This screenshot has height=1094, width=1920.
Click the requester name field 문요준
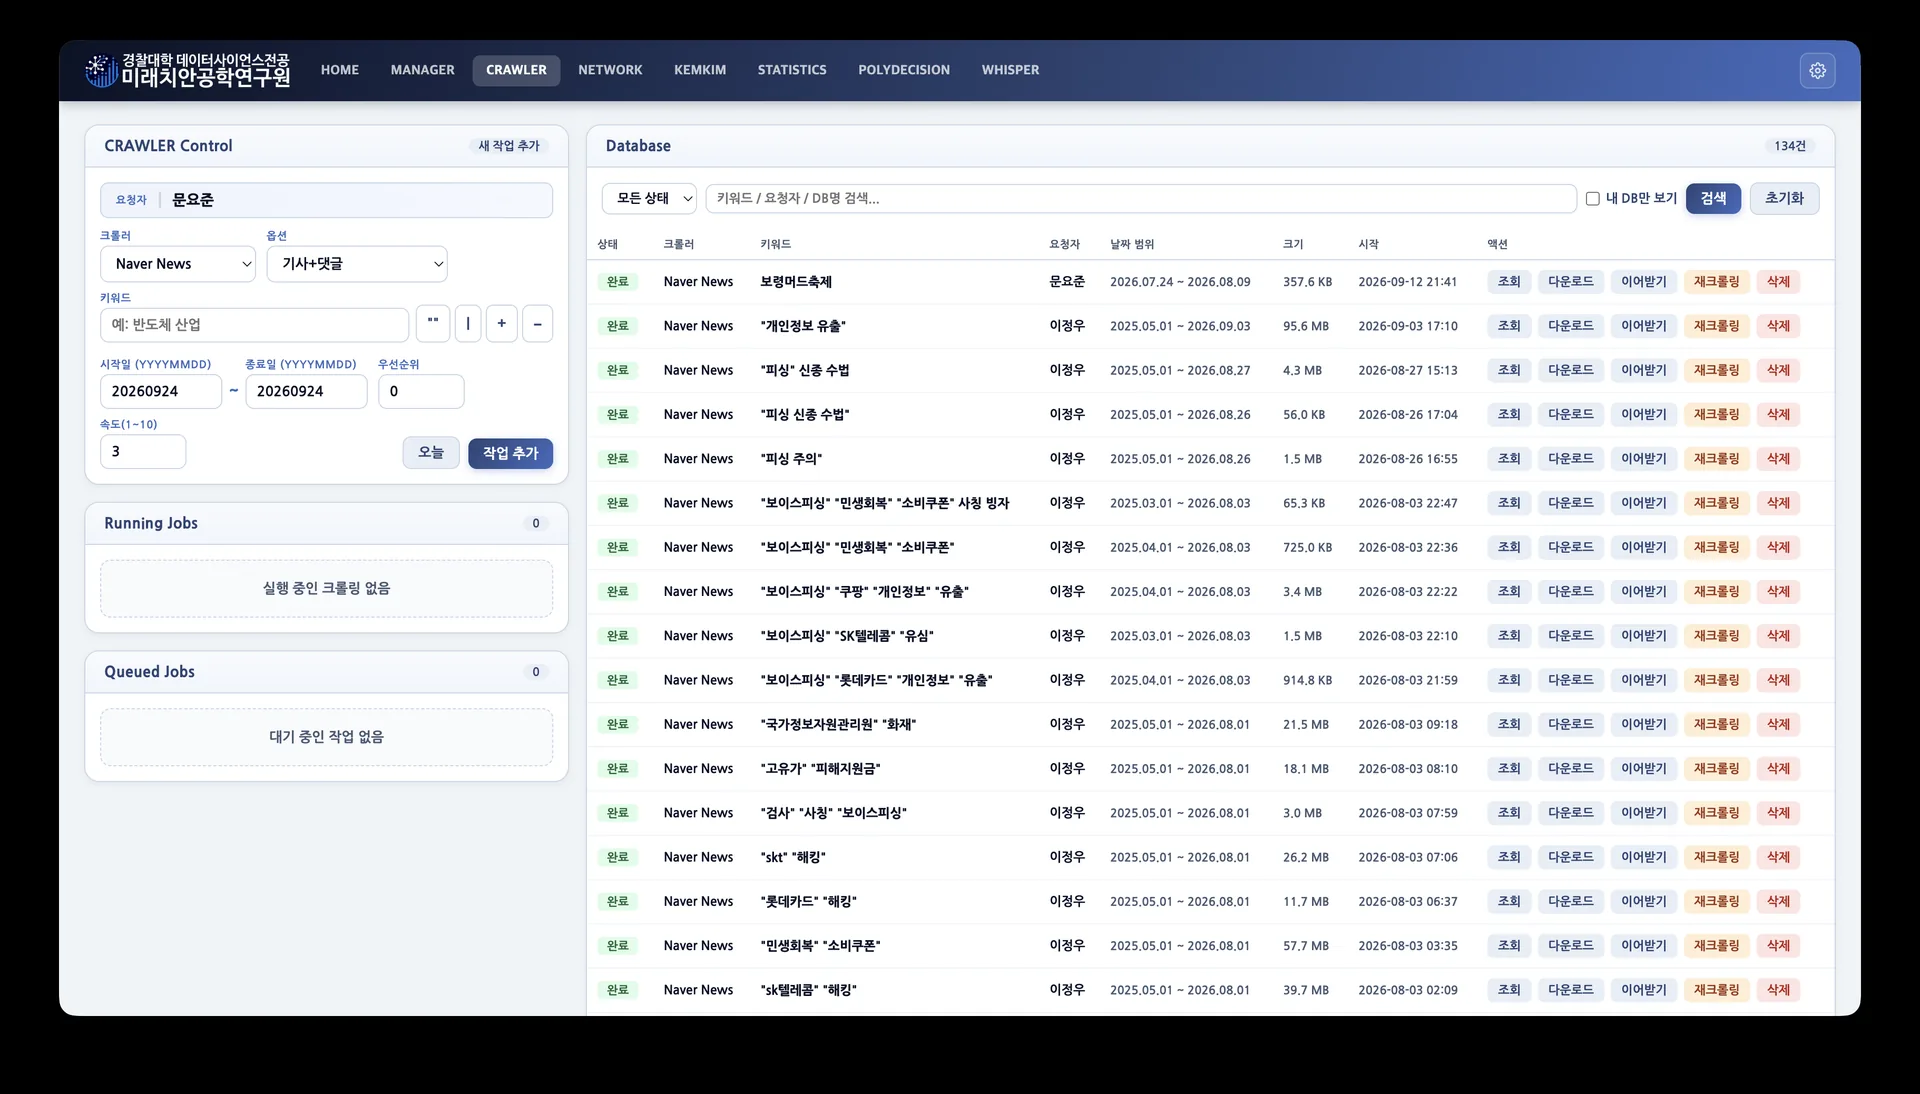[x=326, y=200]
